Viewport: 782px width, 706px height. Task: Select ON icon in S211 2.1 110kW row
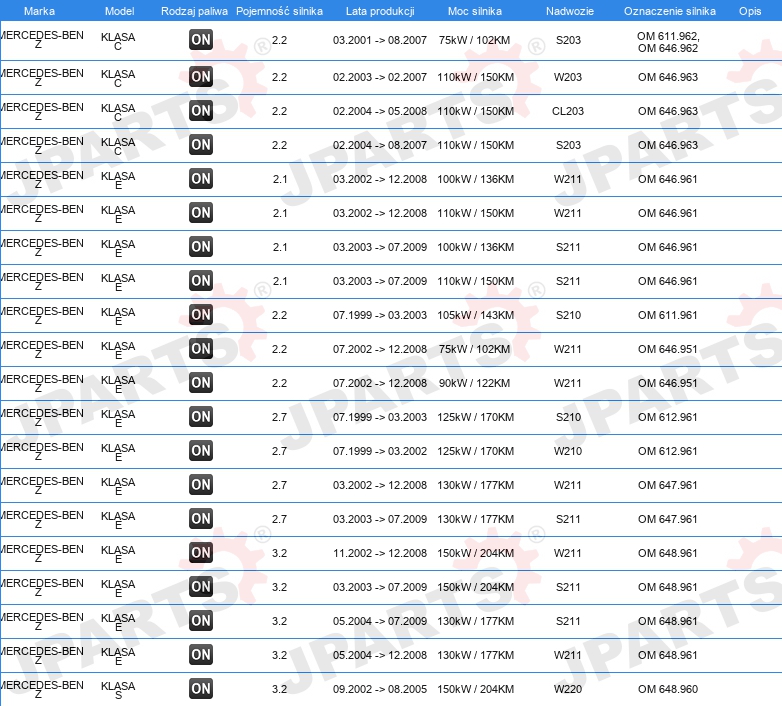point(201,281)
